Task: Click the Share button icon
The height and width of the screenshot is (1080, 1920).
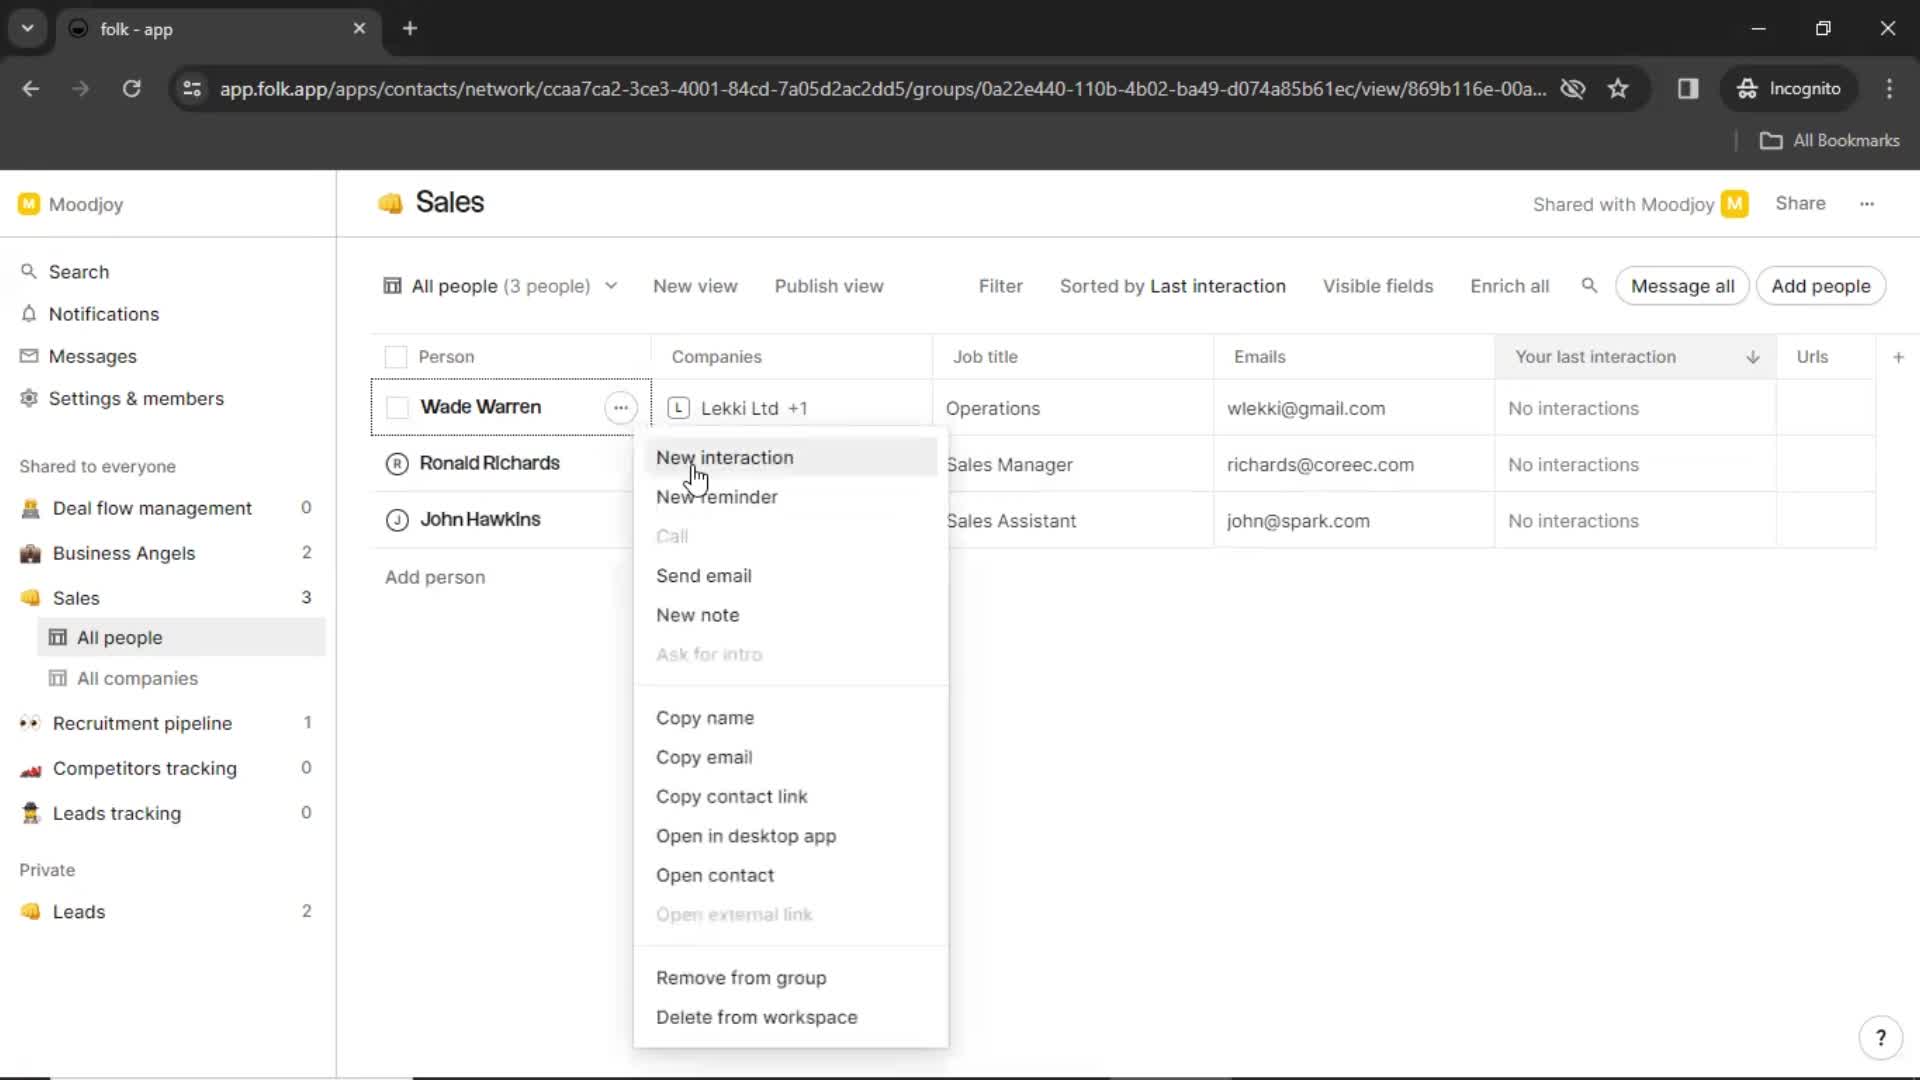Action: pos(1800,203)
